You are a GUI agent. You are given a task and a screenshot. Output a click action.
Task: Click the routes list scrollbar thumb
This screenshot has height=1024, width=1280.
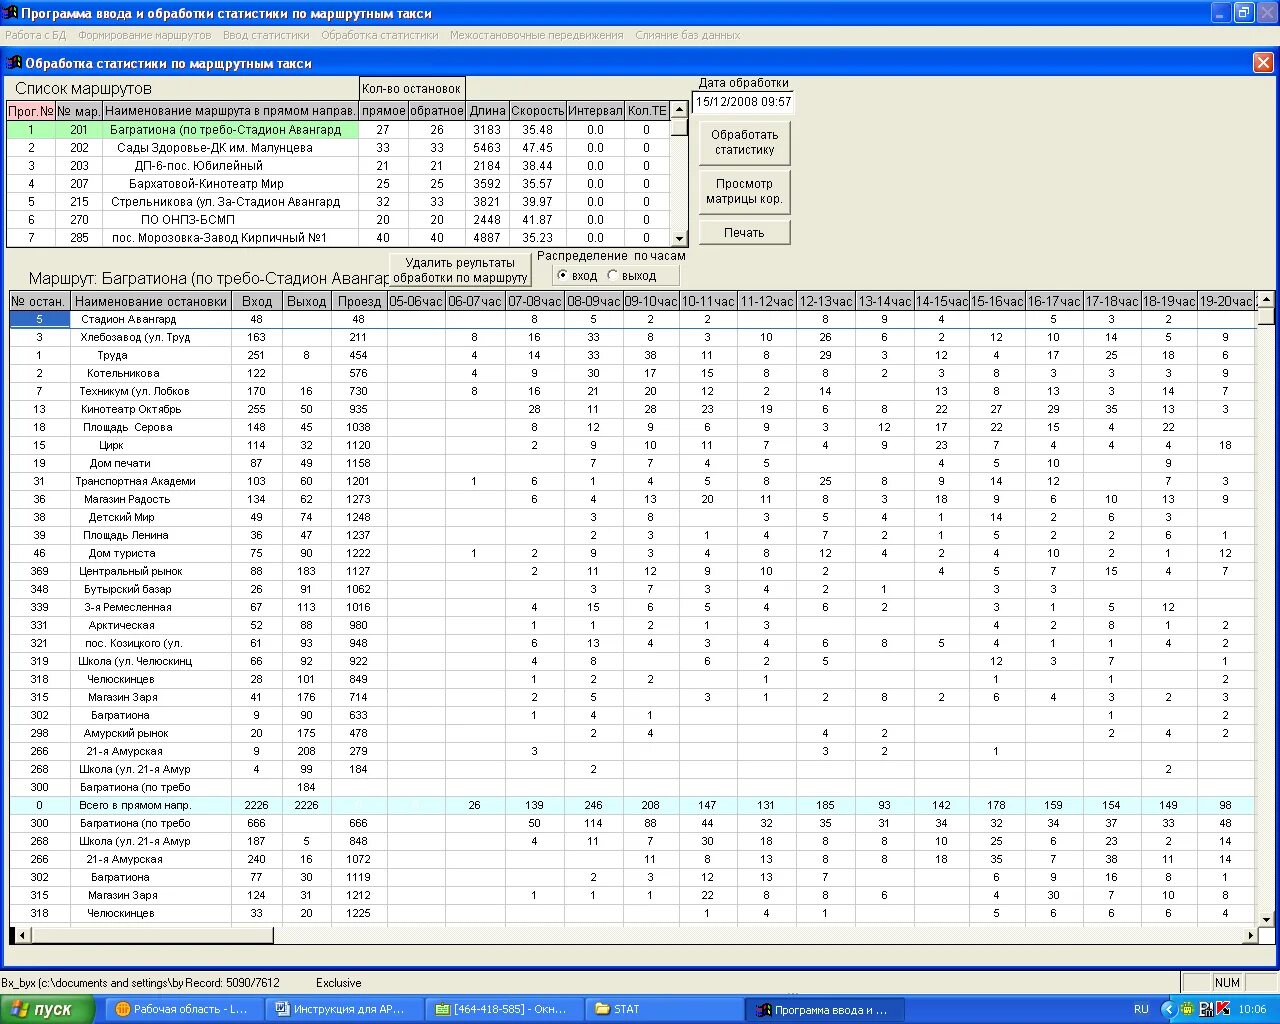[679, 126]
